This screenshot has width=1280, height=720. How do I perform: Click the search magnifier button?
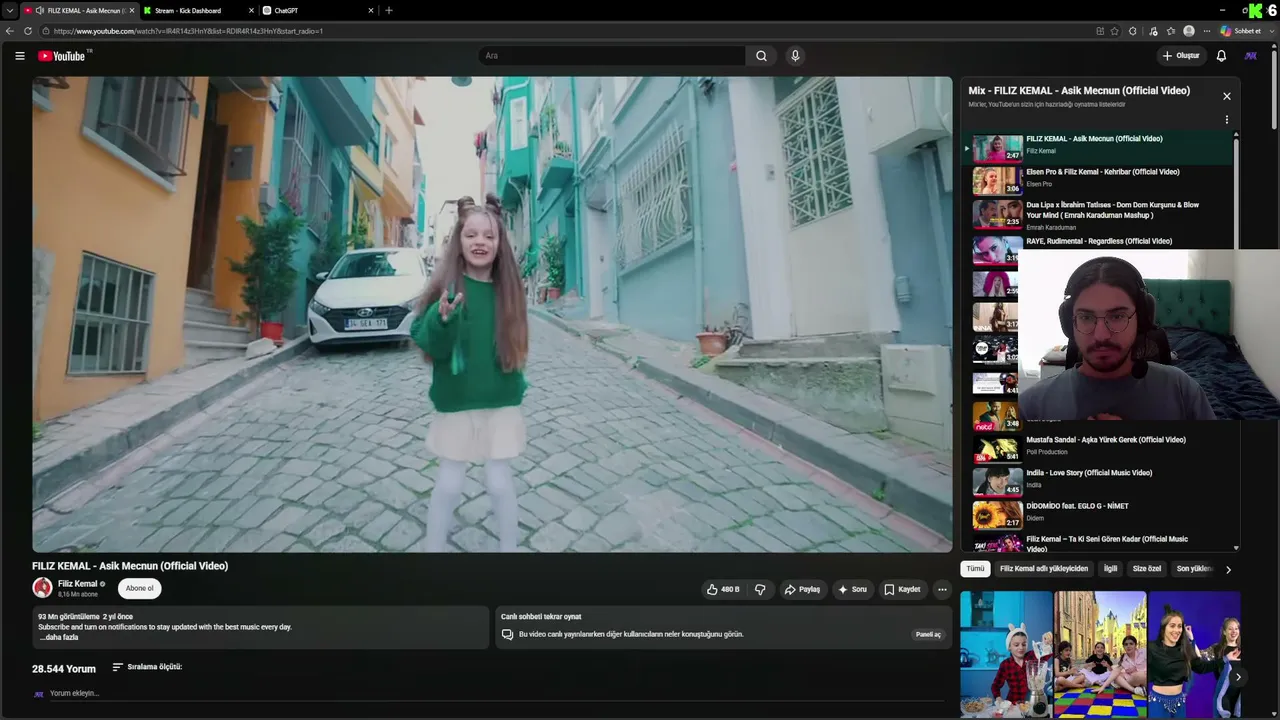point(761,56)
